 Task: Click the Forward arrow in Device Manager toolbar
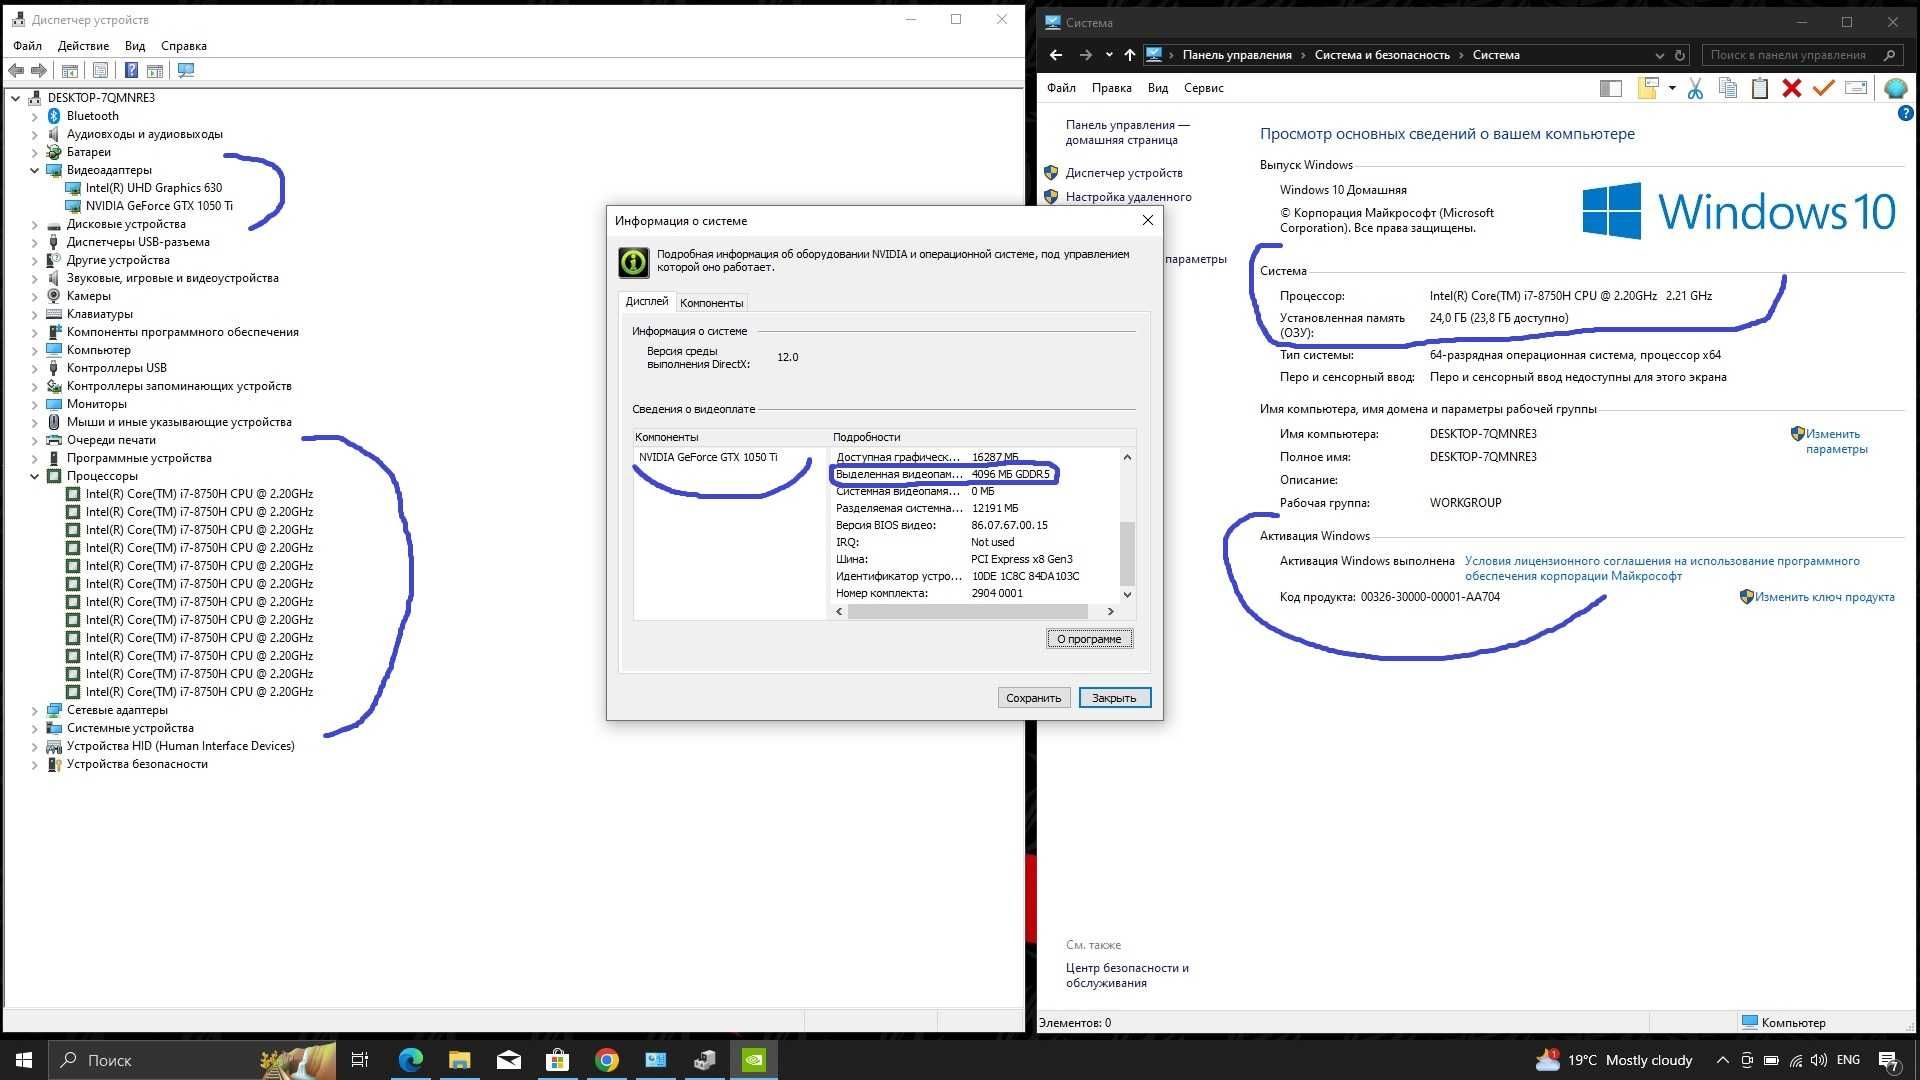click(x=38, y=70)
